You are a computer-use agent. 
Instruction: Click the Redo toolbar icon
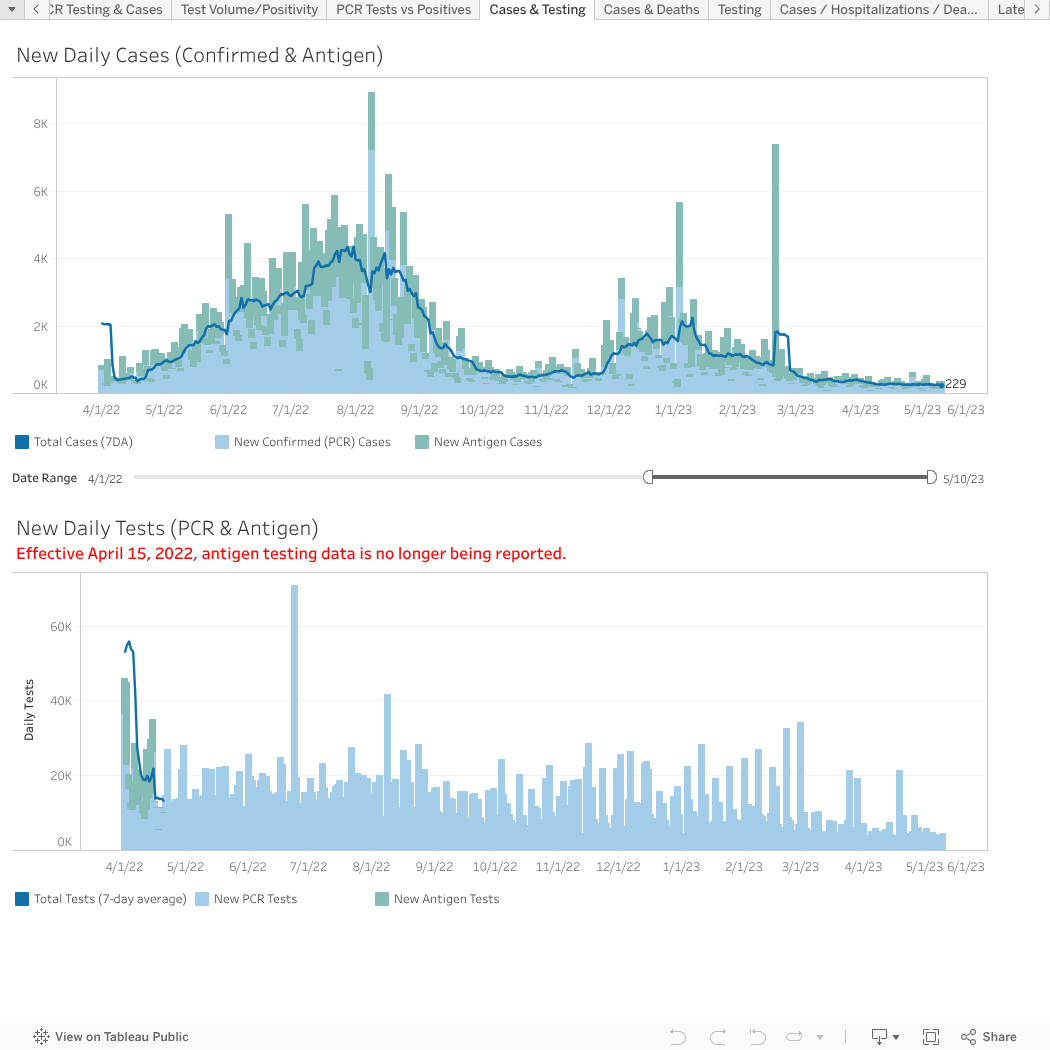718,1037
